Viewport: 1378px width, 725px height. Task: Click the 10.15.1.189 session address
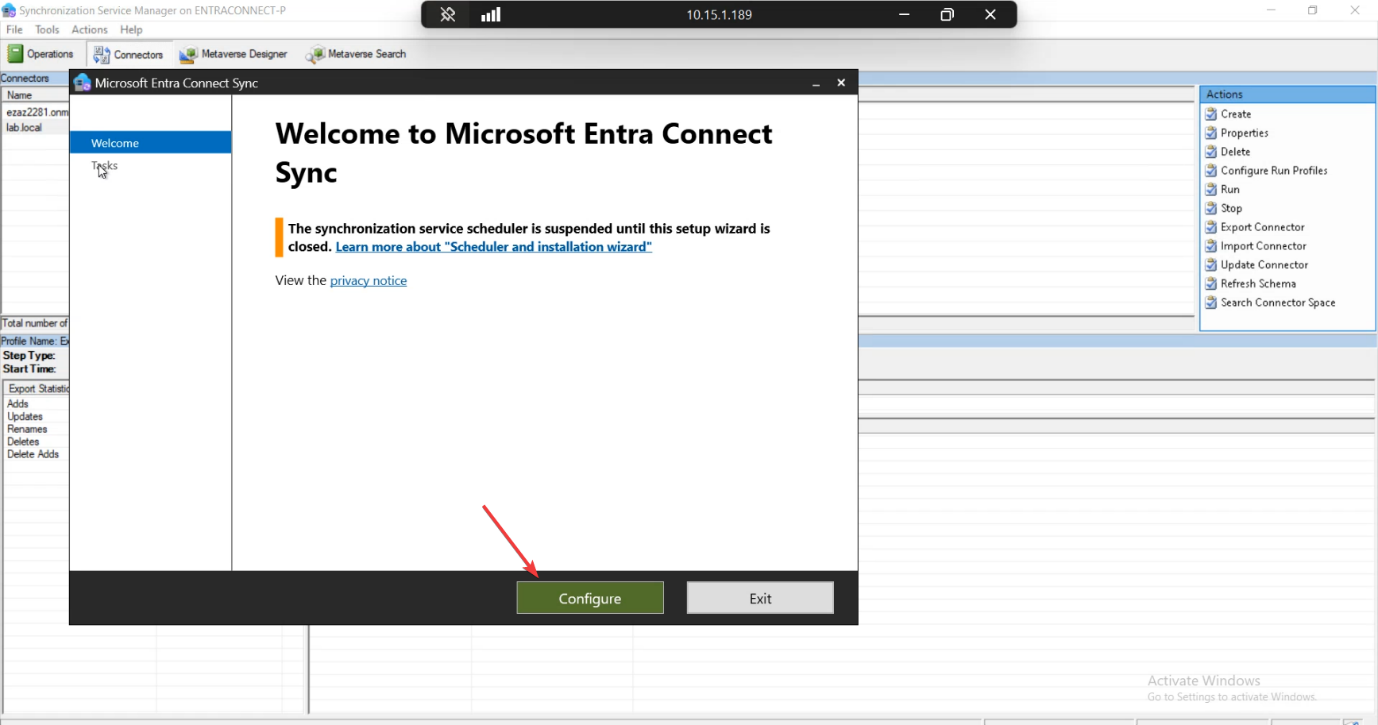click(719, 15)
